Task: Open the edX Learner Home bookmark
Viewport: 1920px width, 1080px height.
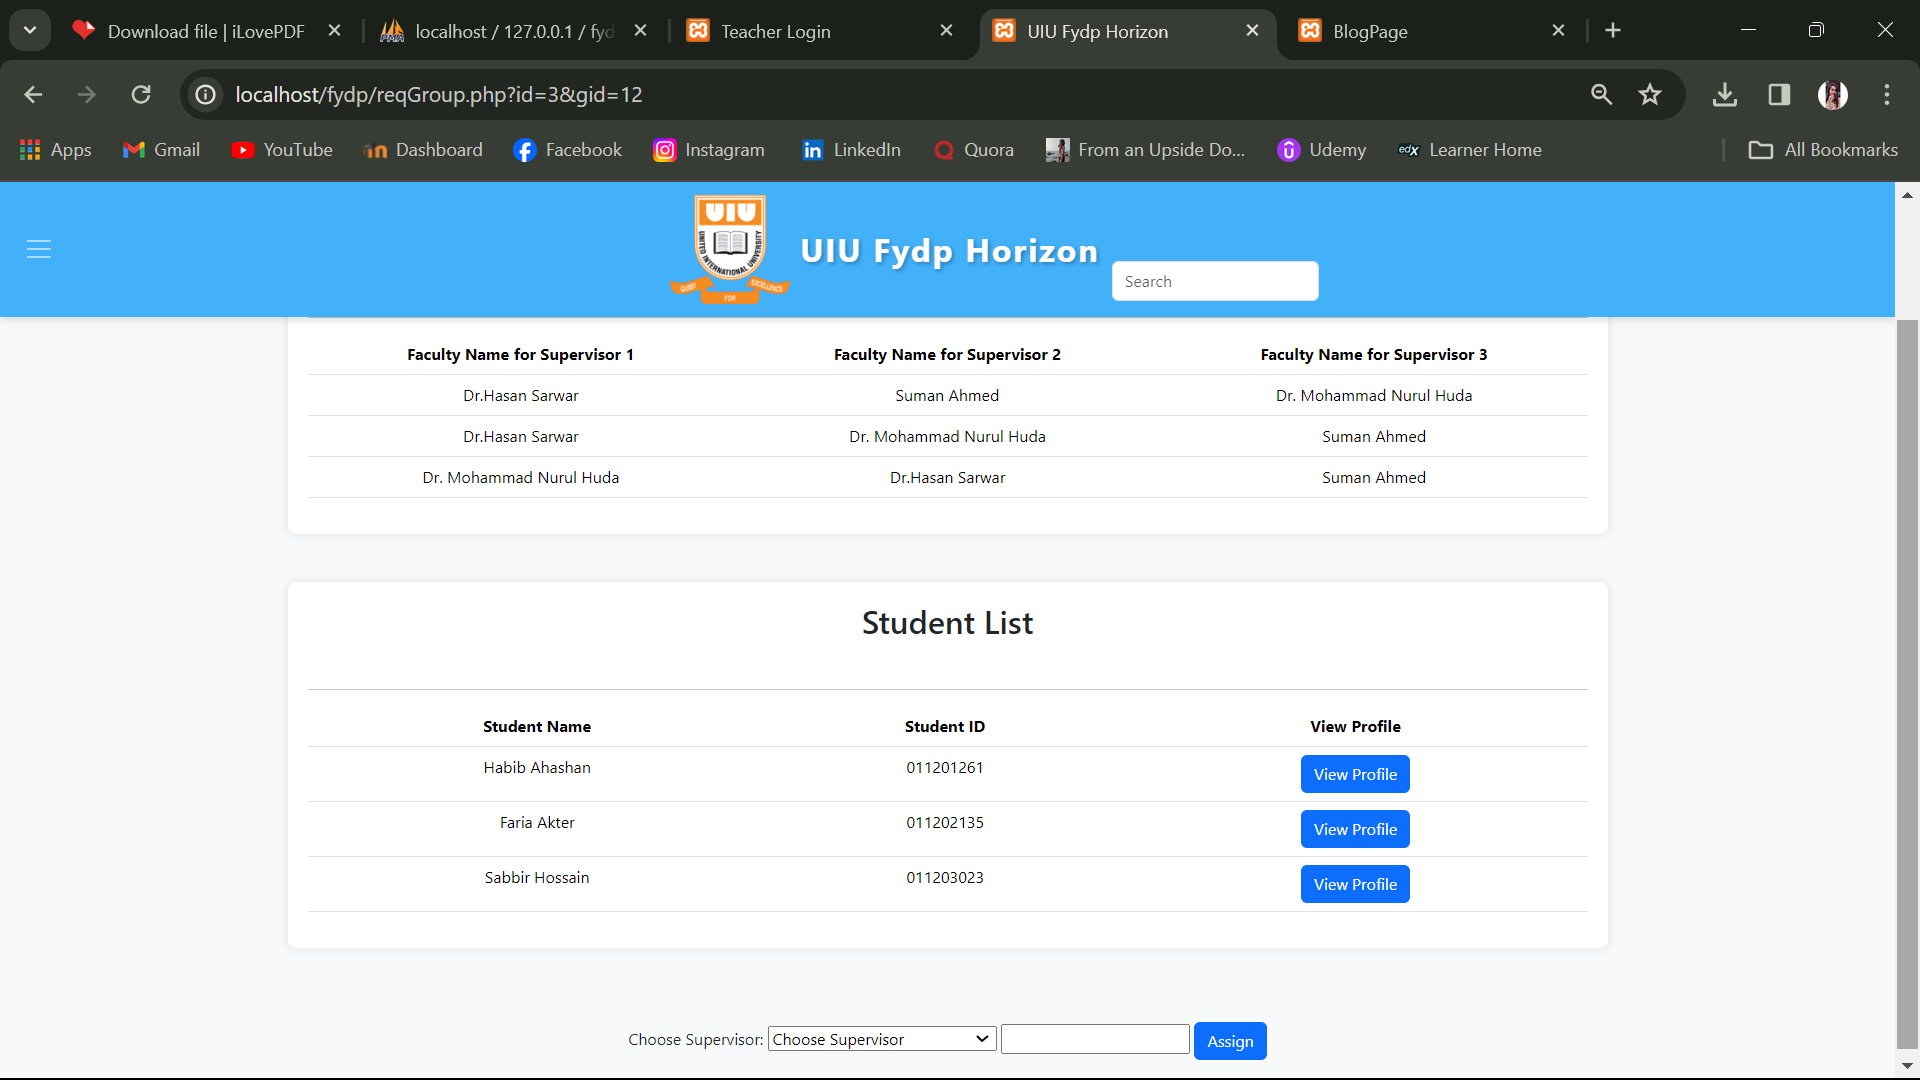Action: coord(1470,150)
